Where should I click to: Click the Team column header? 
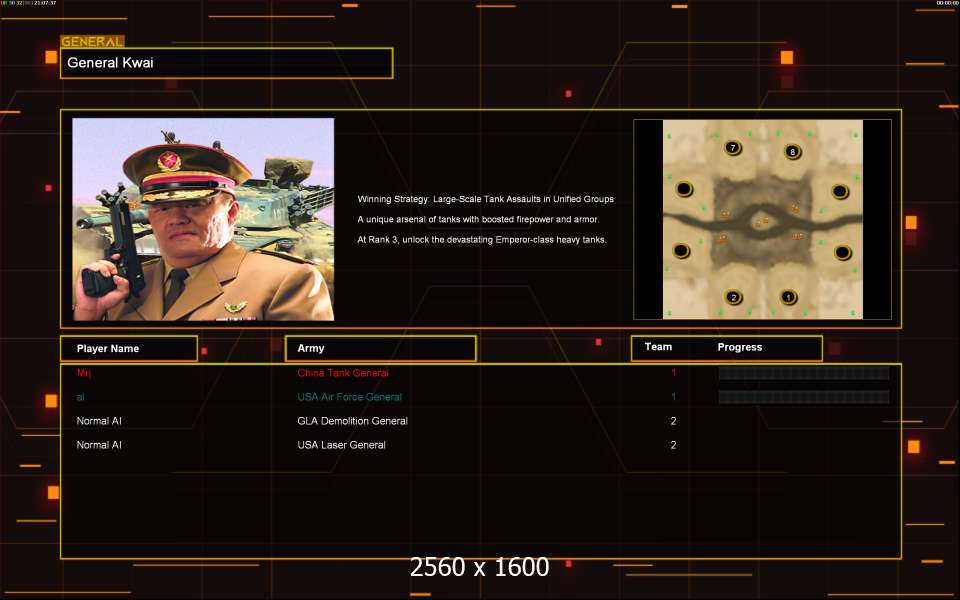658,347
